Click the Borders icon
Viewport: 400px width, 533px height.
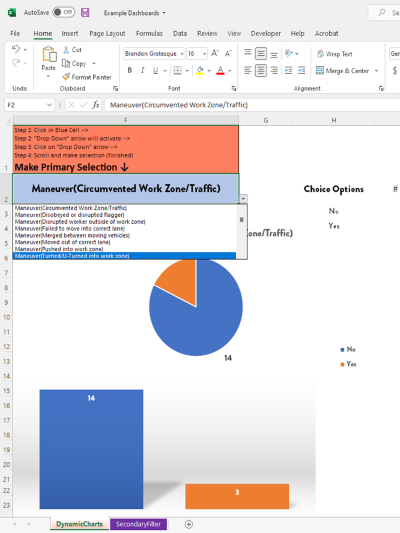click(x=177, y=70)
